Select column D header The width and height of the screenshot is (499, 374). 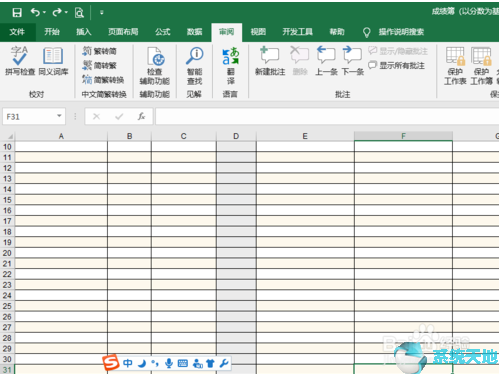(x=236, y=136)
